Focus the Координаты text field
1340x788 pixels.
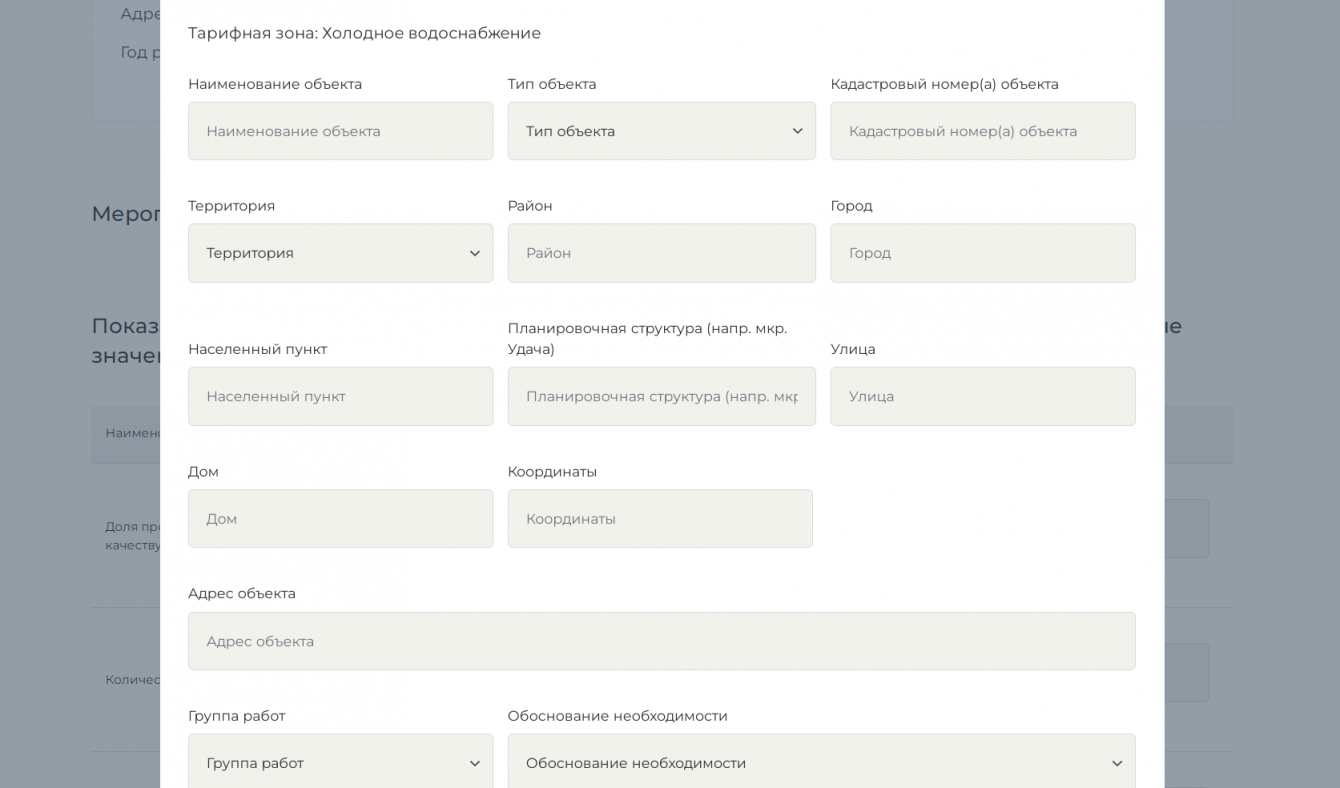[660, 519]
